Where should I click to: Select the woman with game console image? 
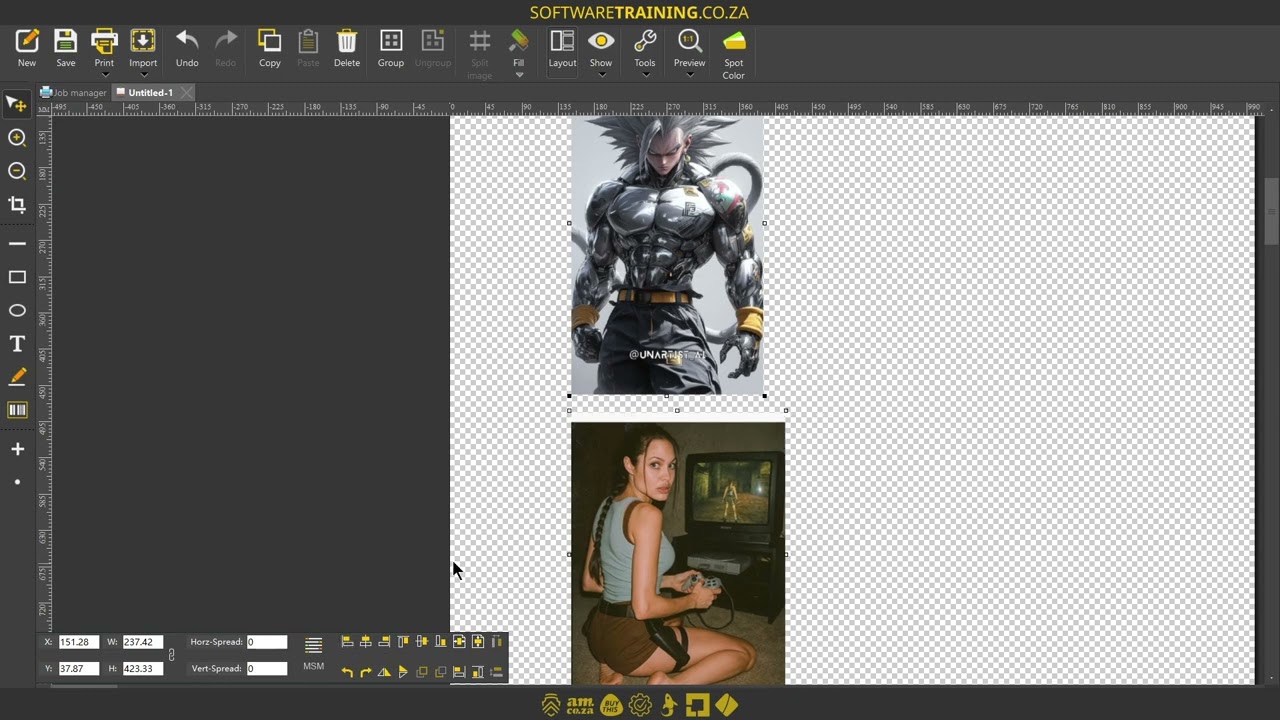tap(678, 553)
